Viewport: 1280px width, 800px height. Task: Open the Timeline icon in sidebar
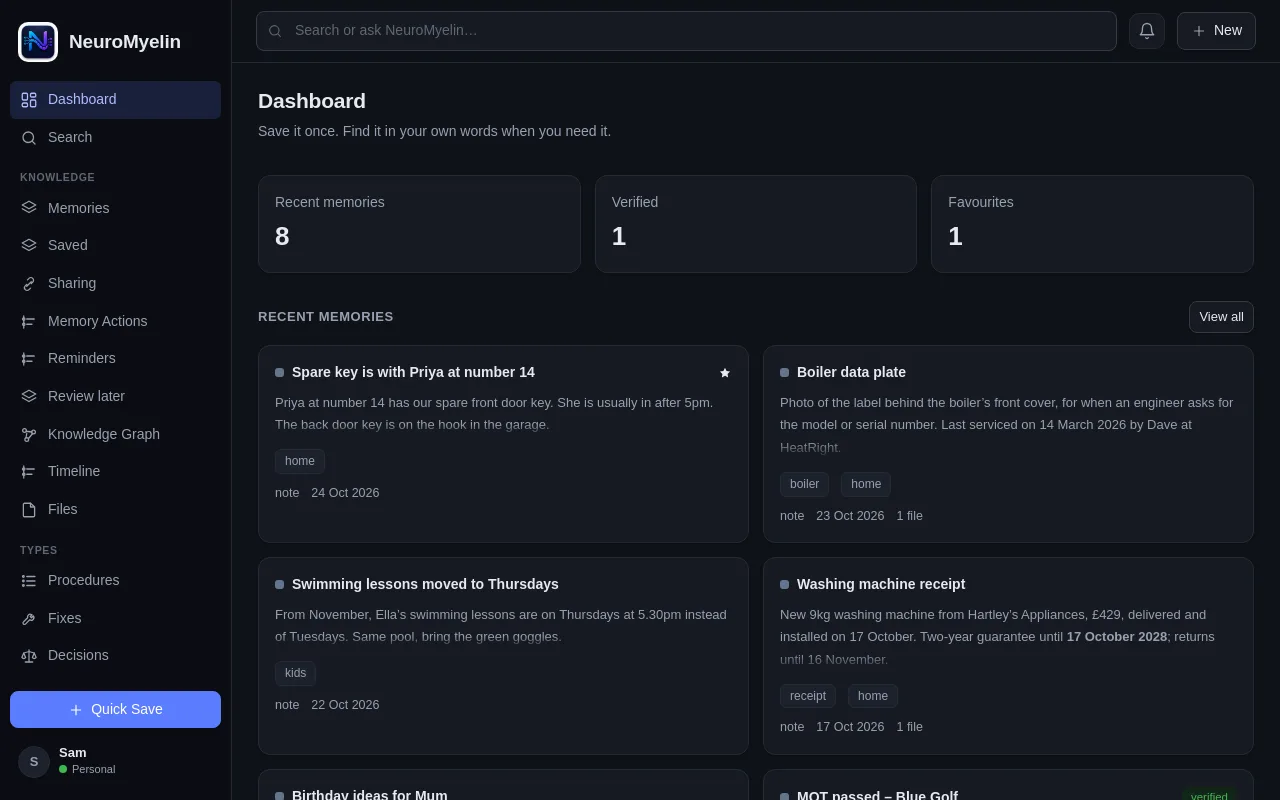click(x=29, y=472)
